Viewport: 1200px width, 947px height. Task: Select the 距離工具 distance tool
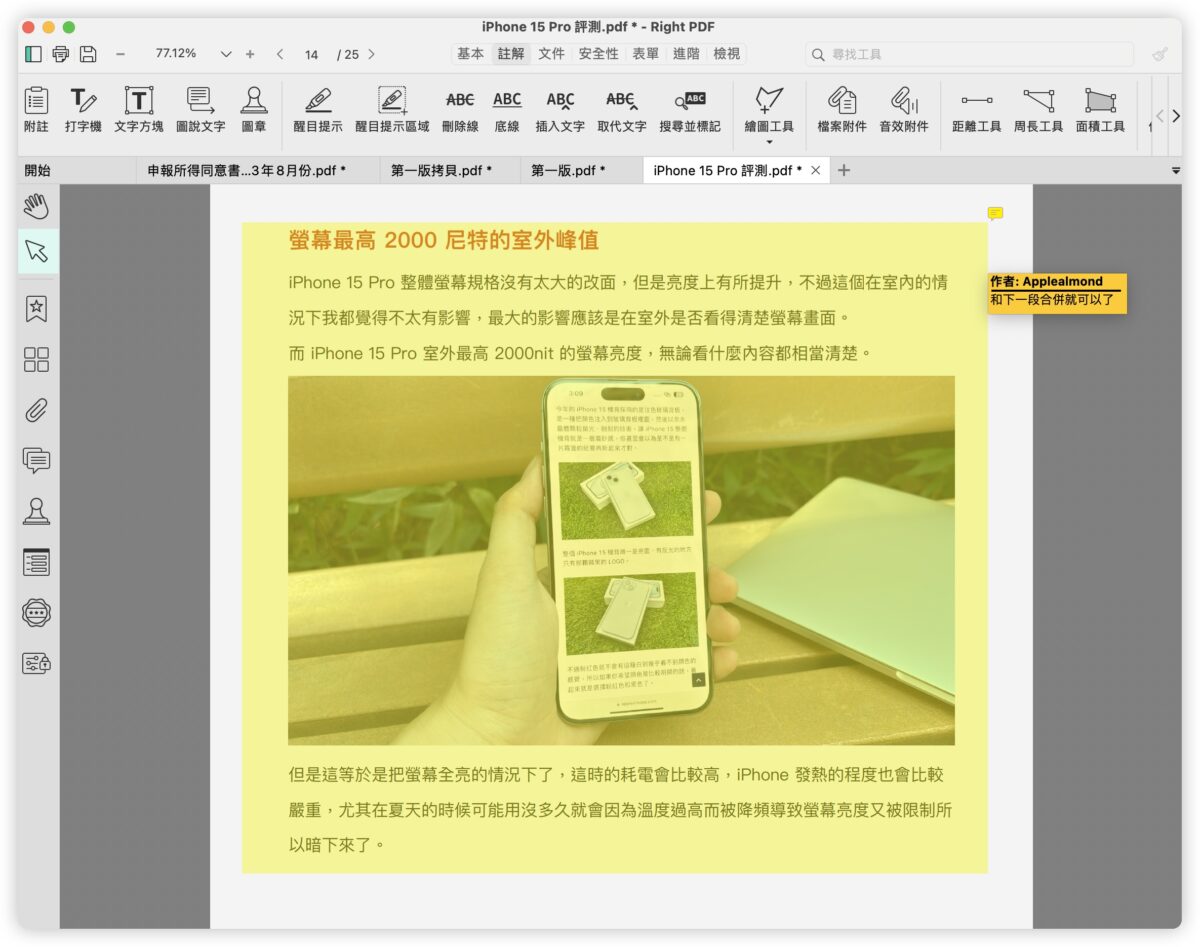coord(977,109)
